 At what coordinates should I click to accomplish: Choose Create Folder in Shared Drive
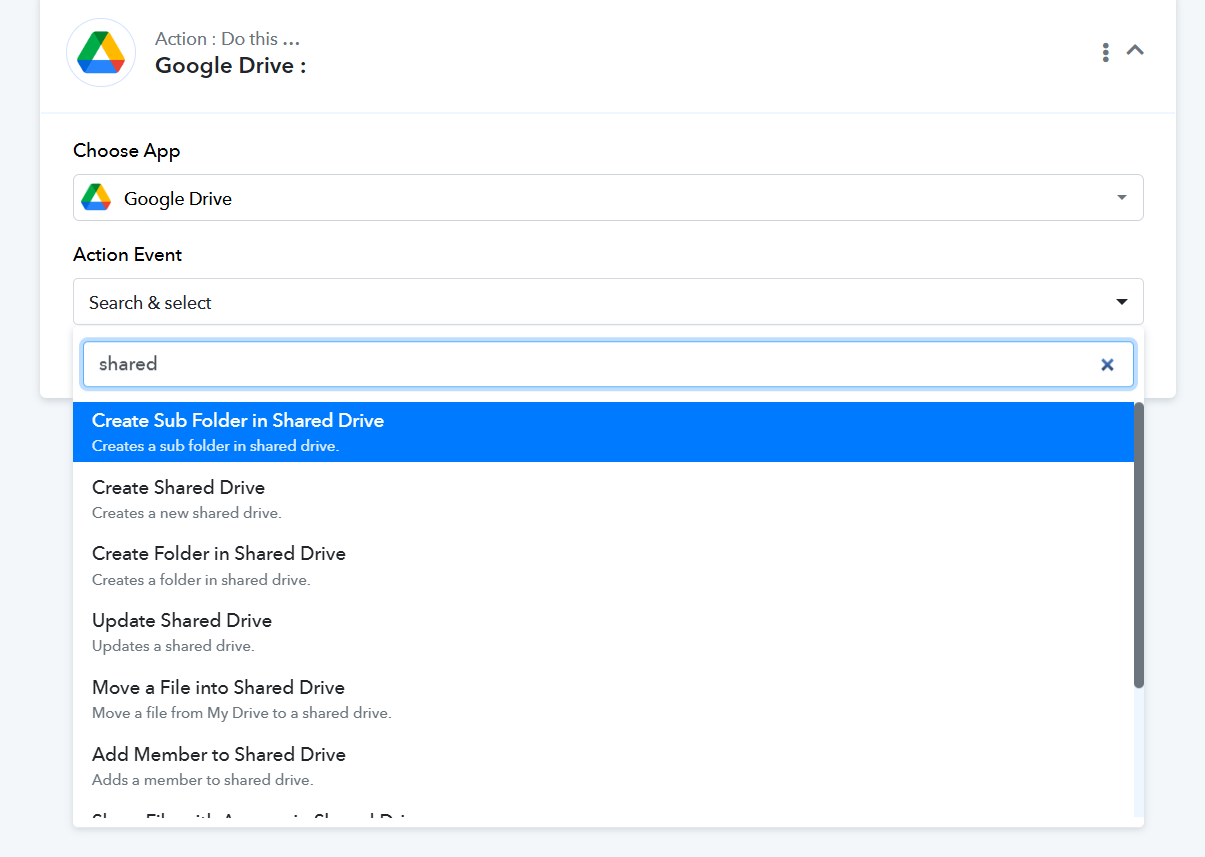(603, 565)
